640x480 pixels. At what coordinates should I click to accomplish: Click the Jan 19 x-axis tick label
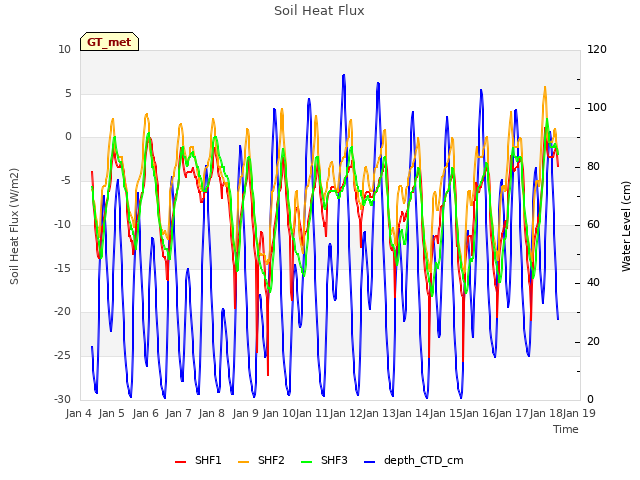pos(579,413)
